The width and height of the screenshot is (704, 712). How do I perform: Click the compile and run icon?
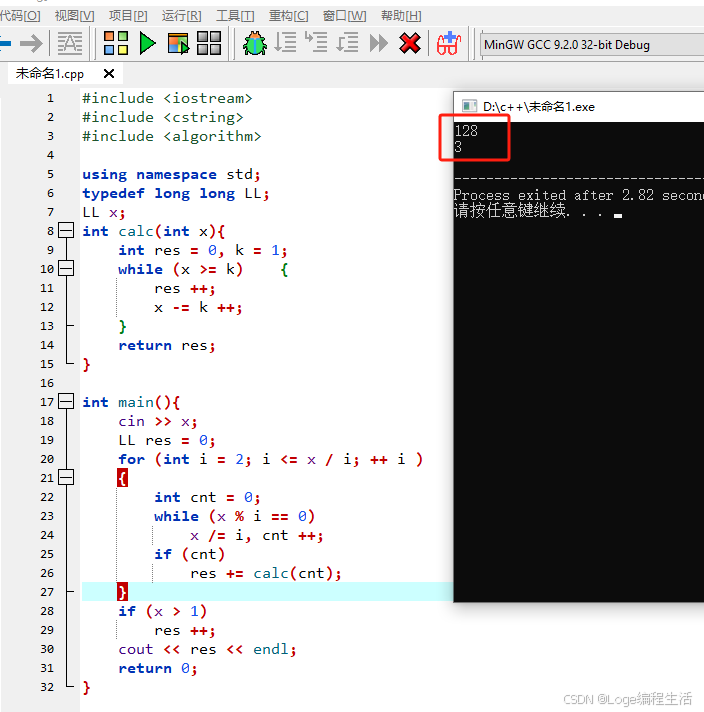[x=178, y=44]
